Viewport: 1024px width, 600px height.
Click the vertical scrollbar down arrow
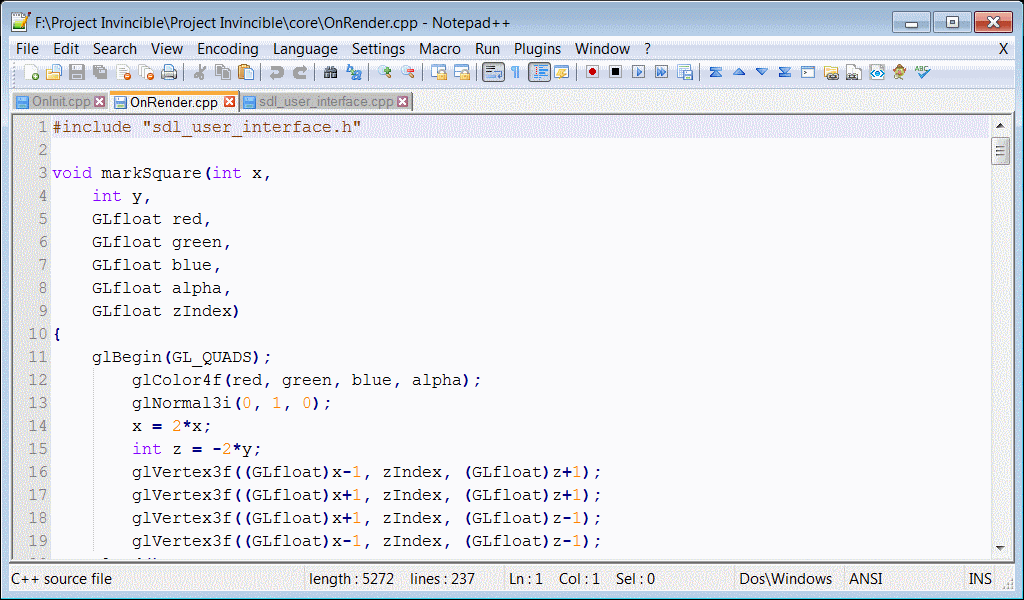point(1002,548)
